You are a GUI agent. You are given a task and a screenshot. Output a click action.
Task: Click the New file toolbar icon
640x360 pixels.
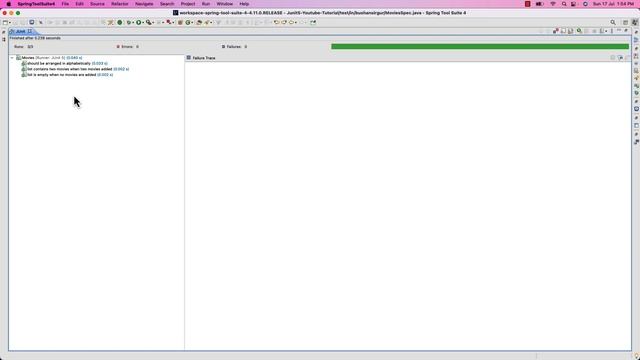[x=4, y=22]
